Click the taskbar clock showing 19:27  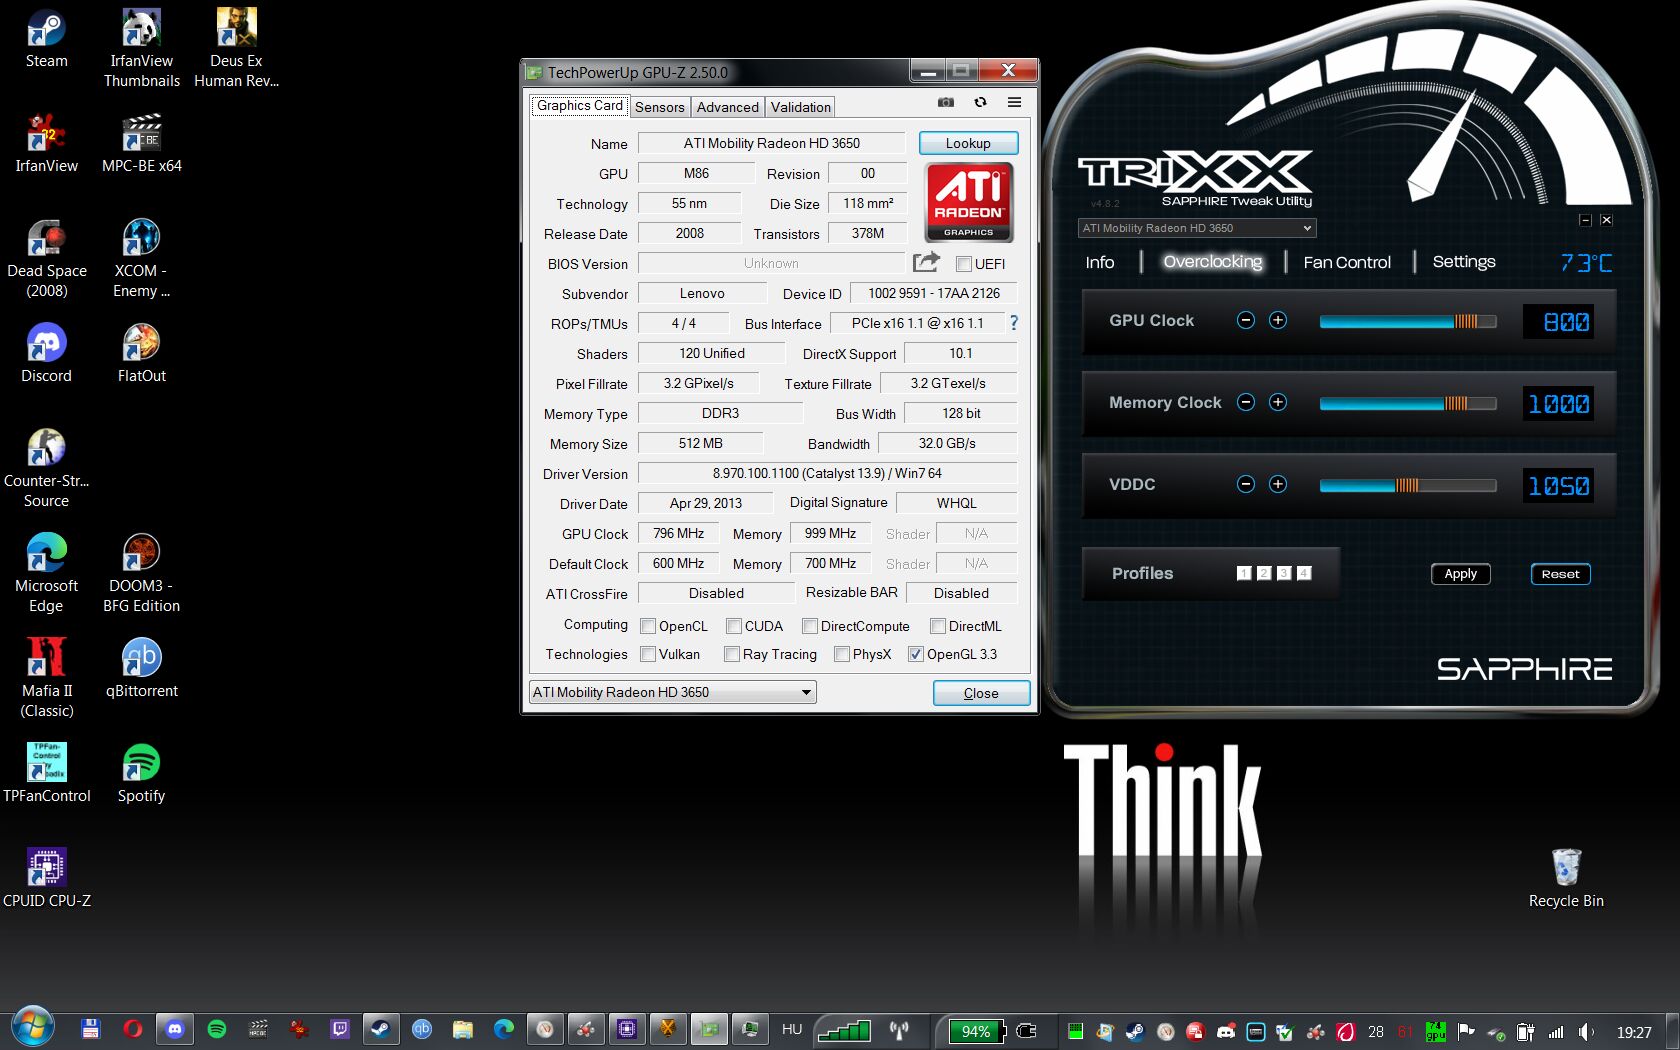coord(1634,1032)
